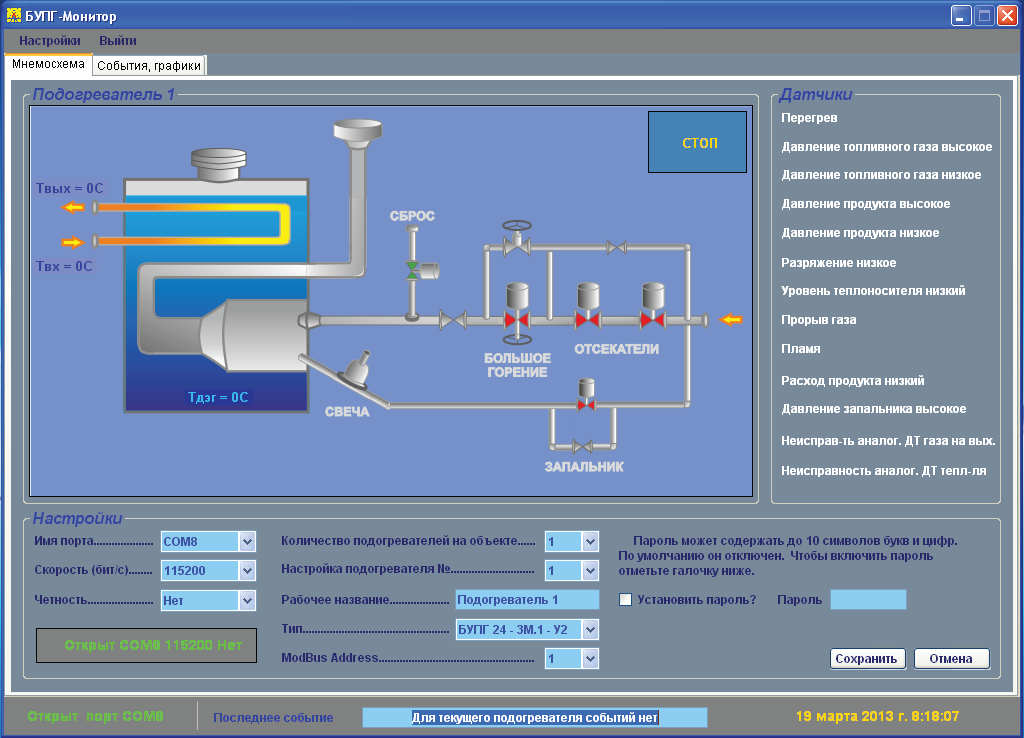Click the Твых outlet arrow icon
The width and height of the screenshot is (1024, 738).
74,207
